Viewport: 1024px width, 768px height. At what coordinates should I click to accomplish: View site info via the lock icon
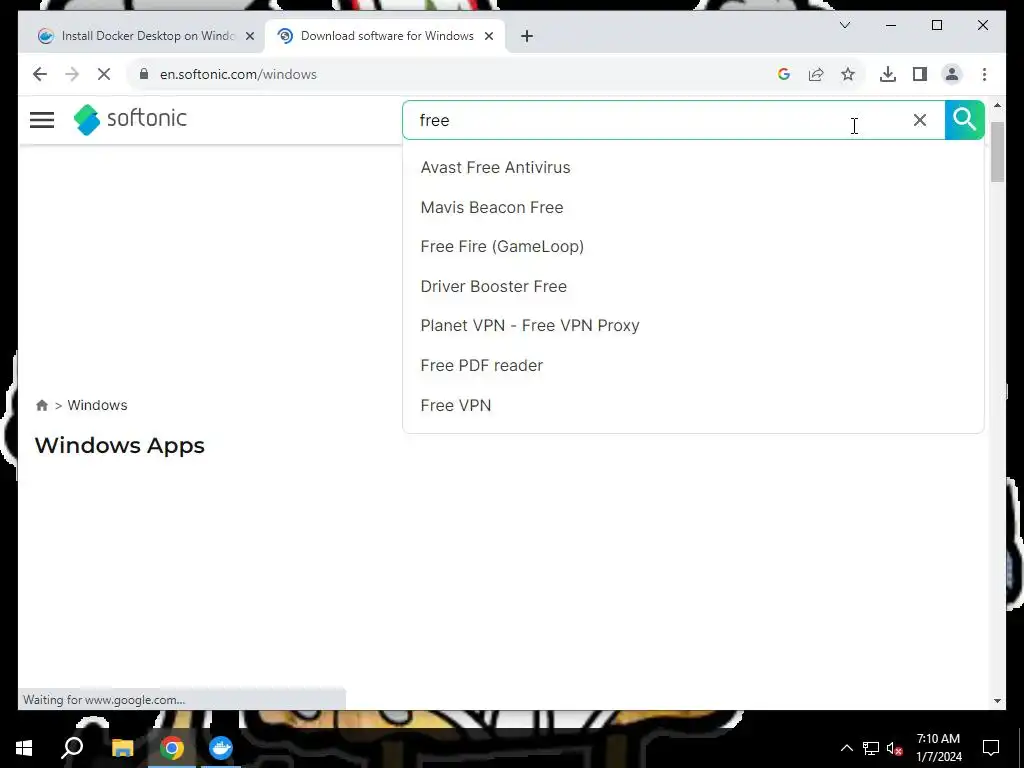144,74
